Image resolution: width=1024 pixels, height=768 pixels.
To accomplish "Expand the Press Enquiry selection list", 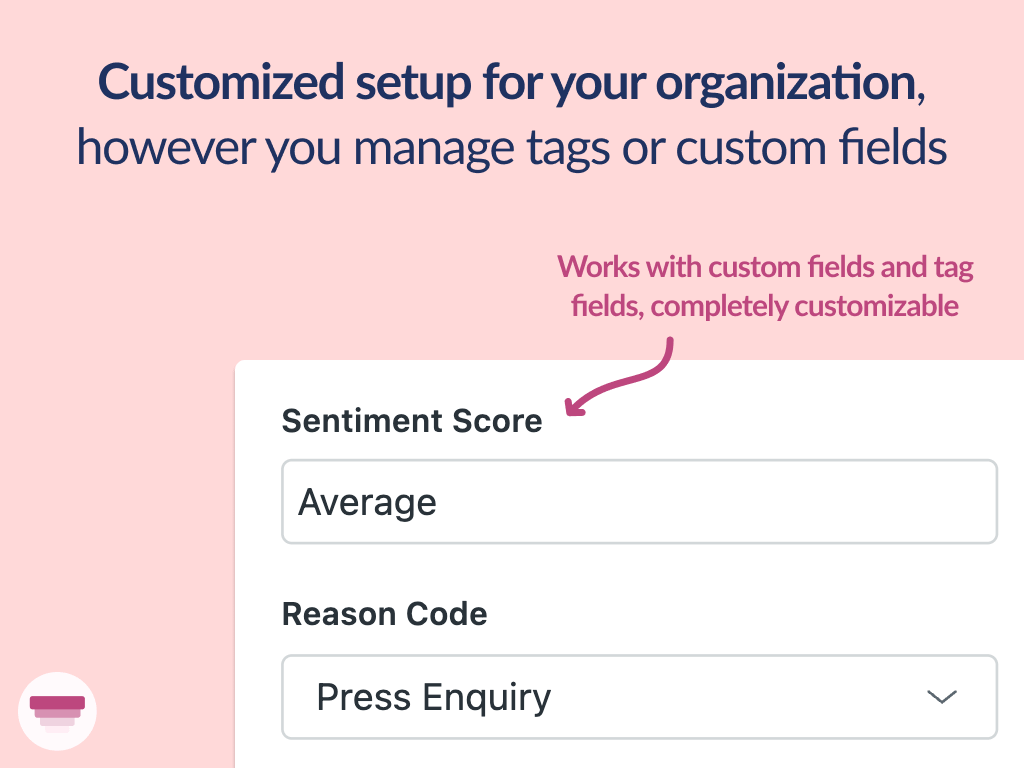I will 640,697.
